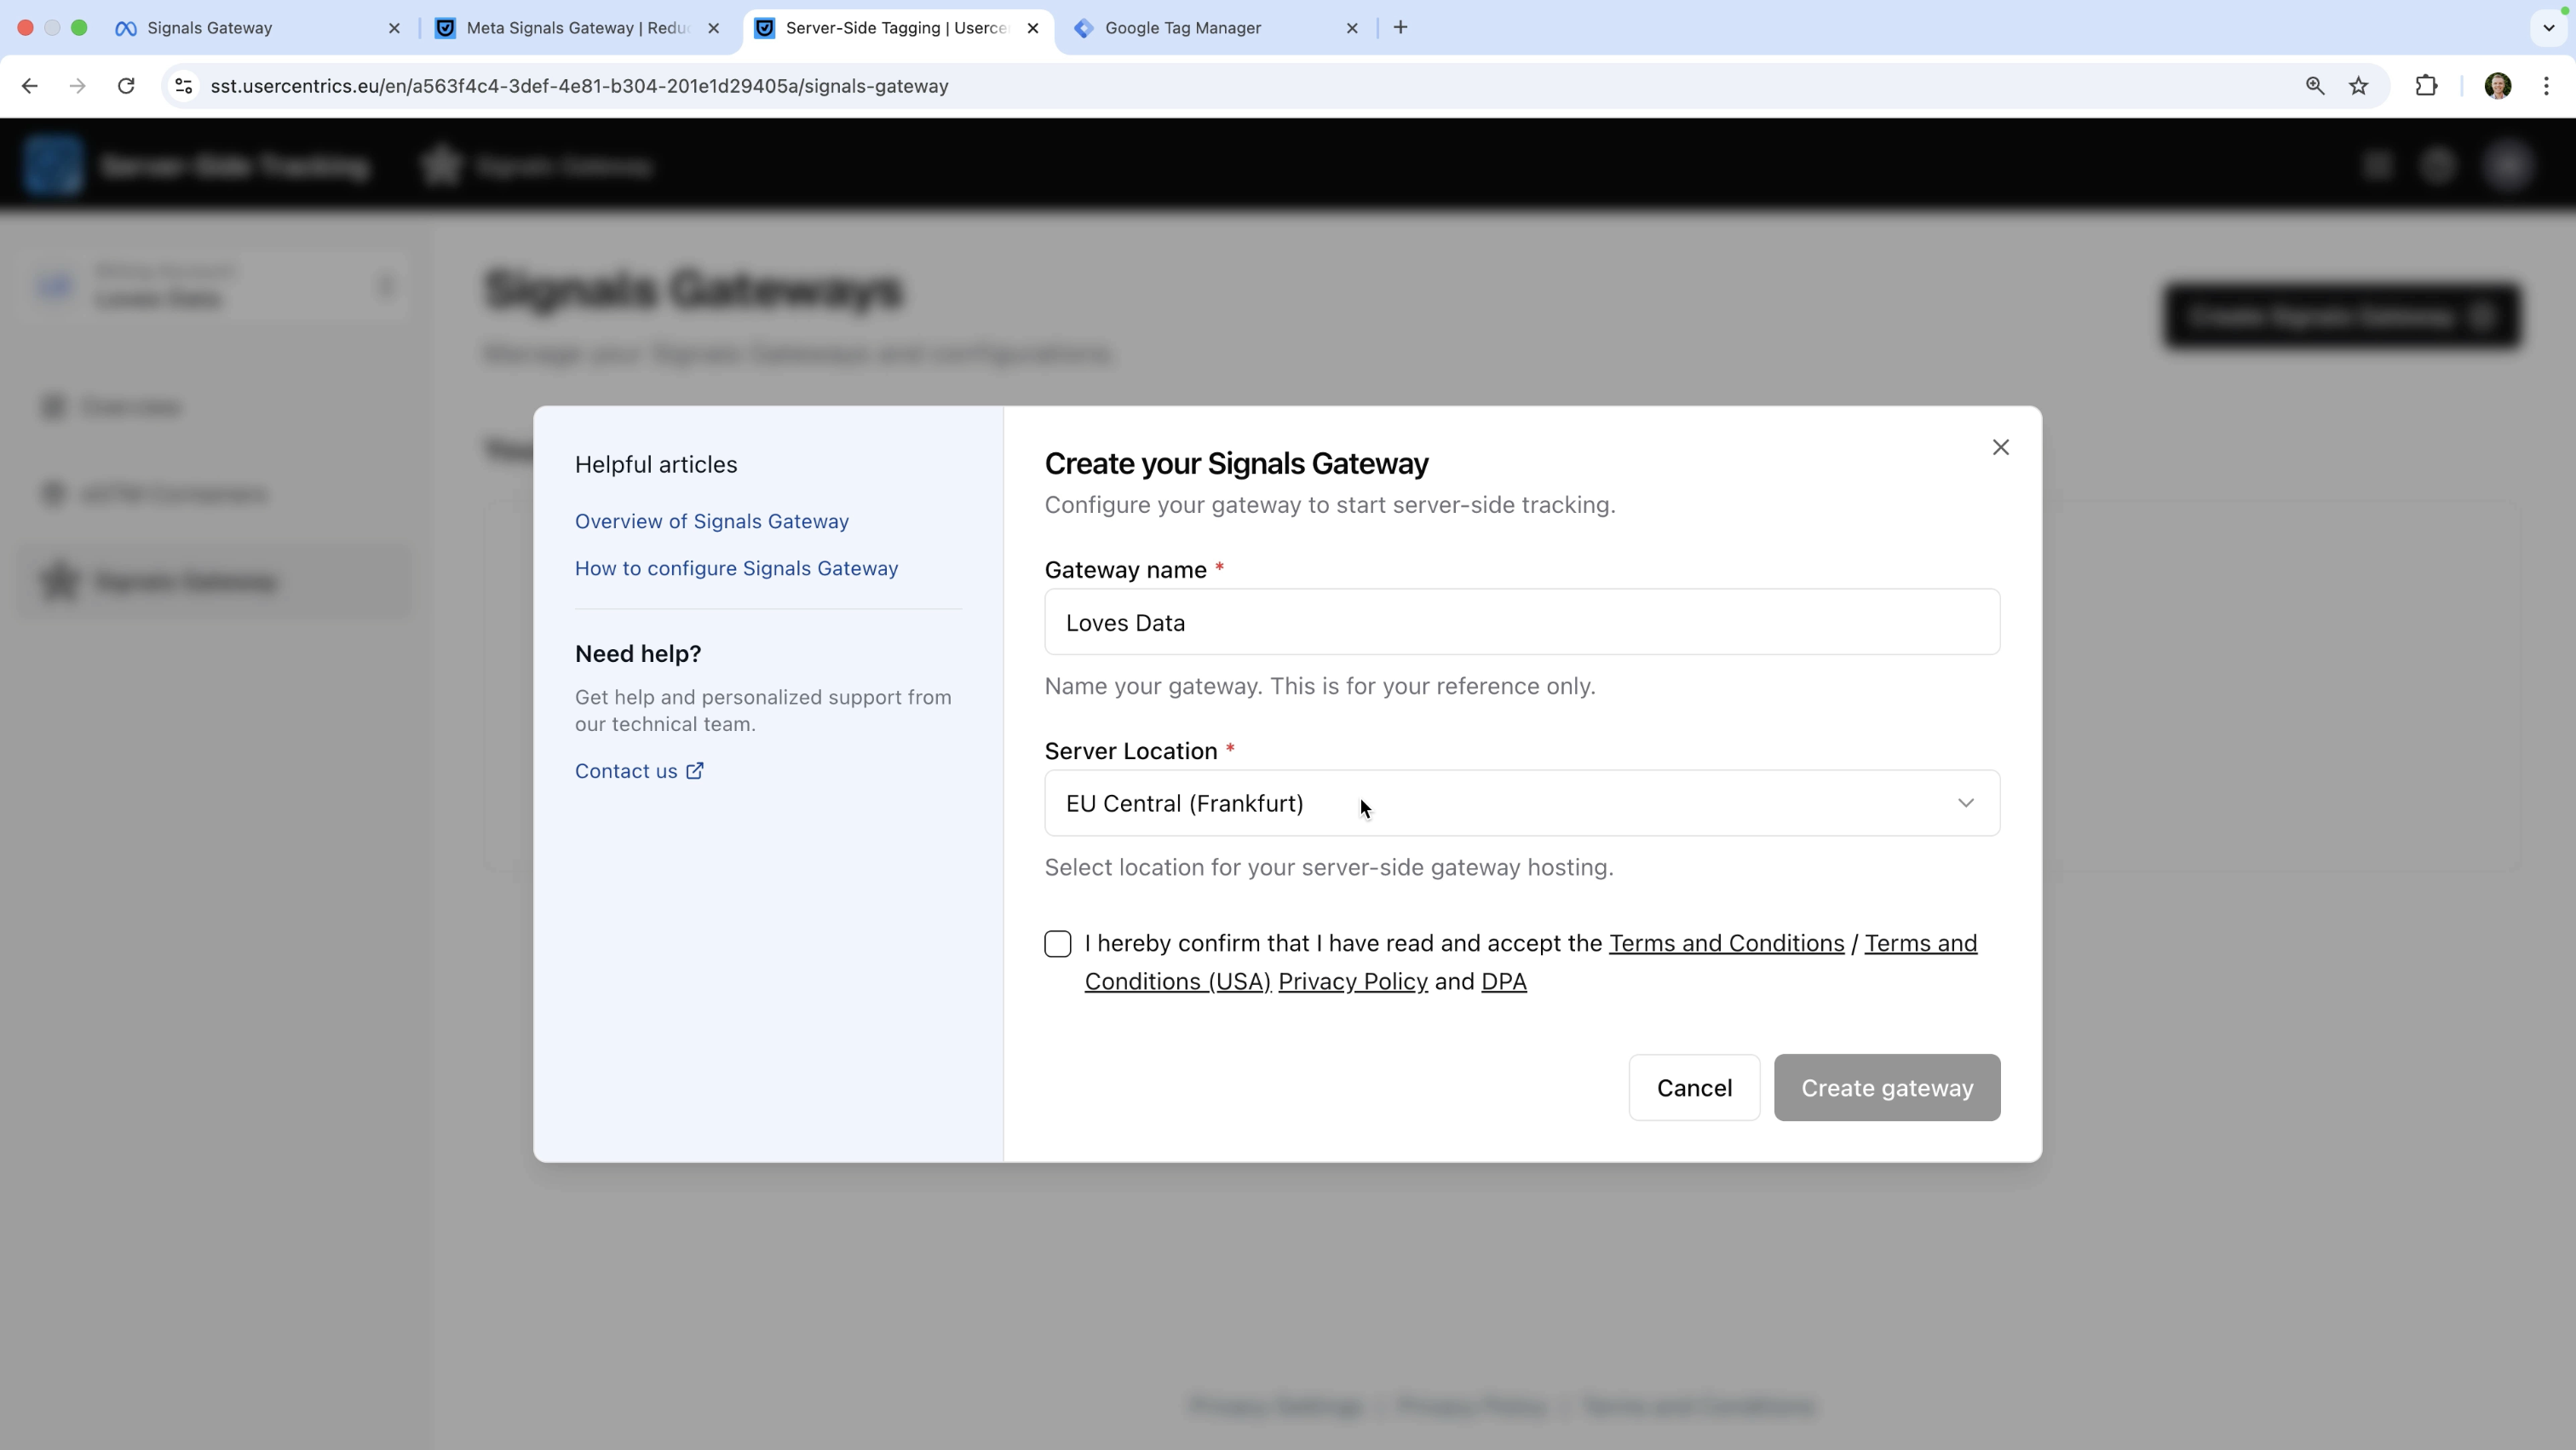This screenshot has width=2576, height=1450.
Task: Click the grid icon in the app header
Action: [x=2377, y=165]
